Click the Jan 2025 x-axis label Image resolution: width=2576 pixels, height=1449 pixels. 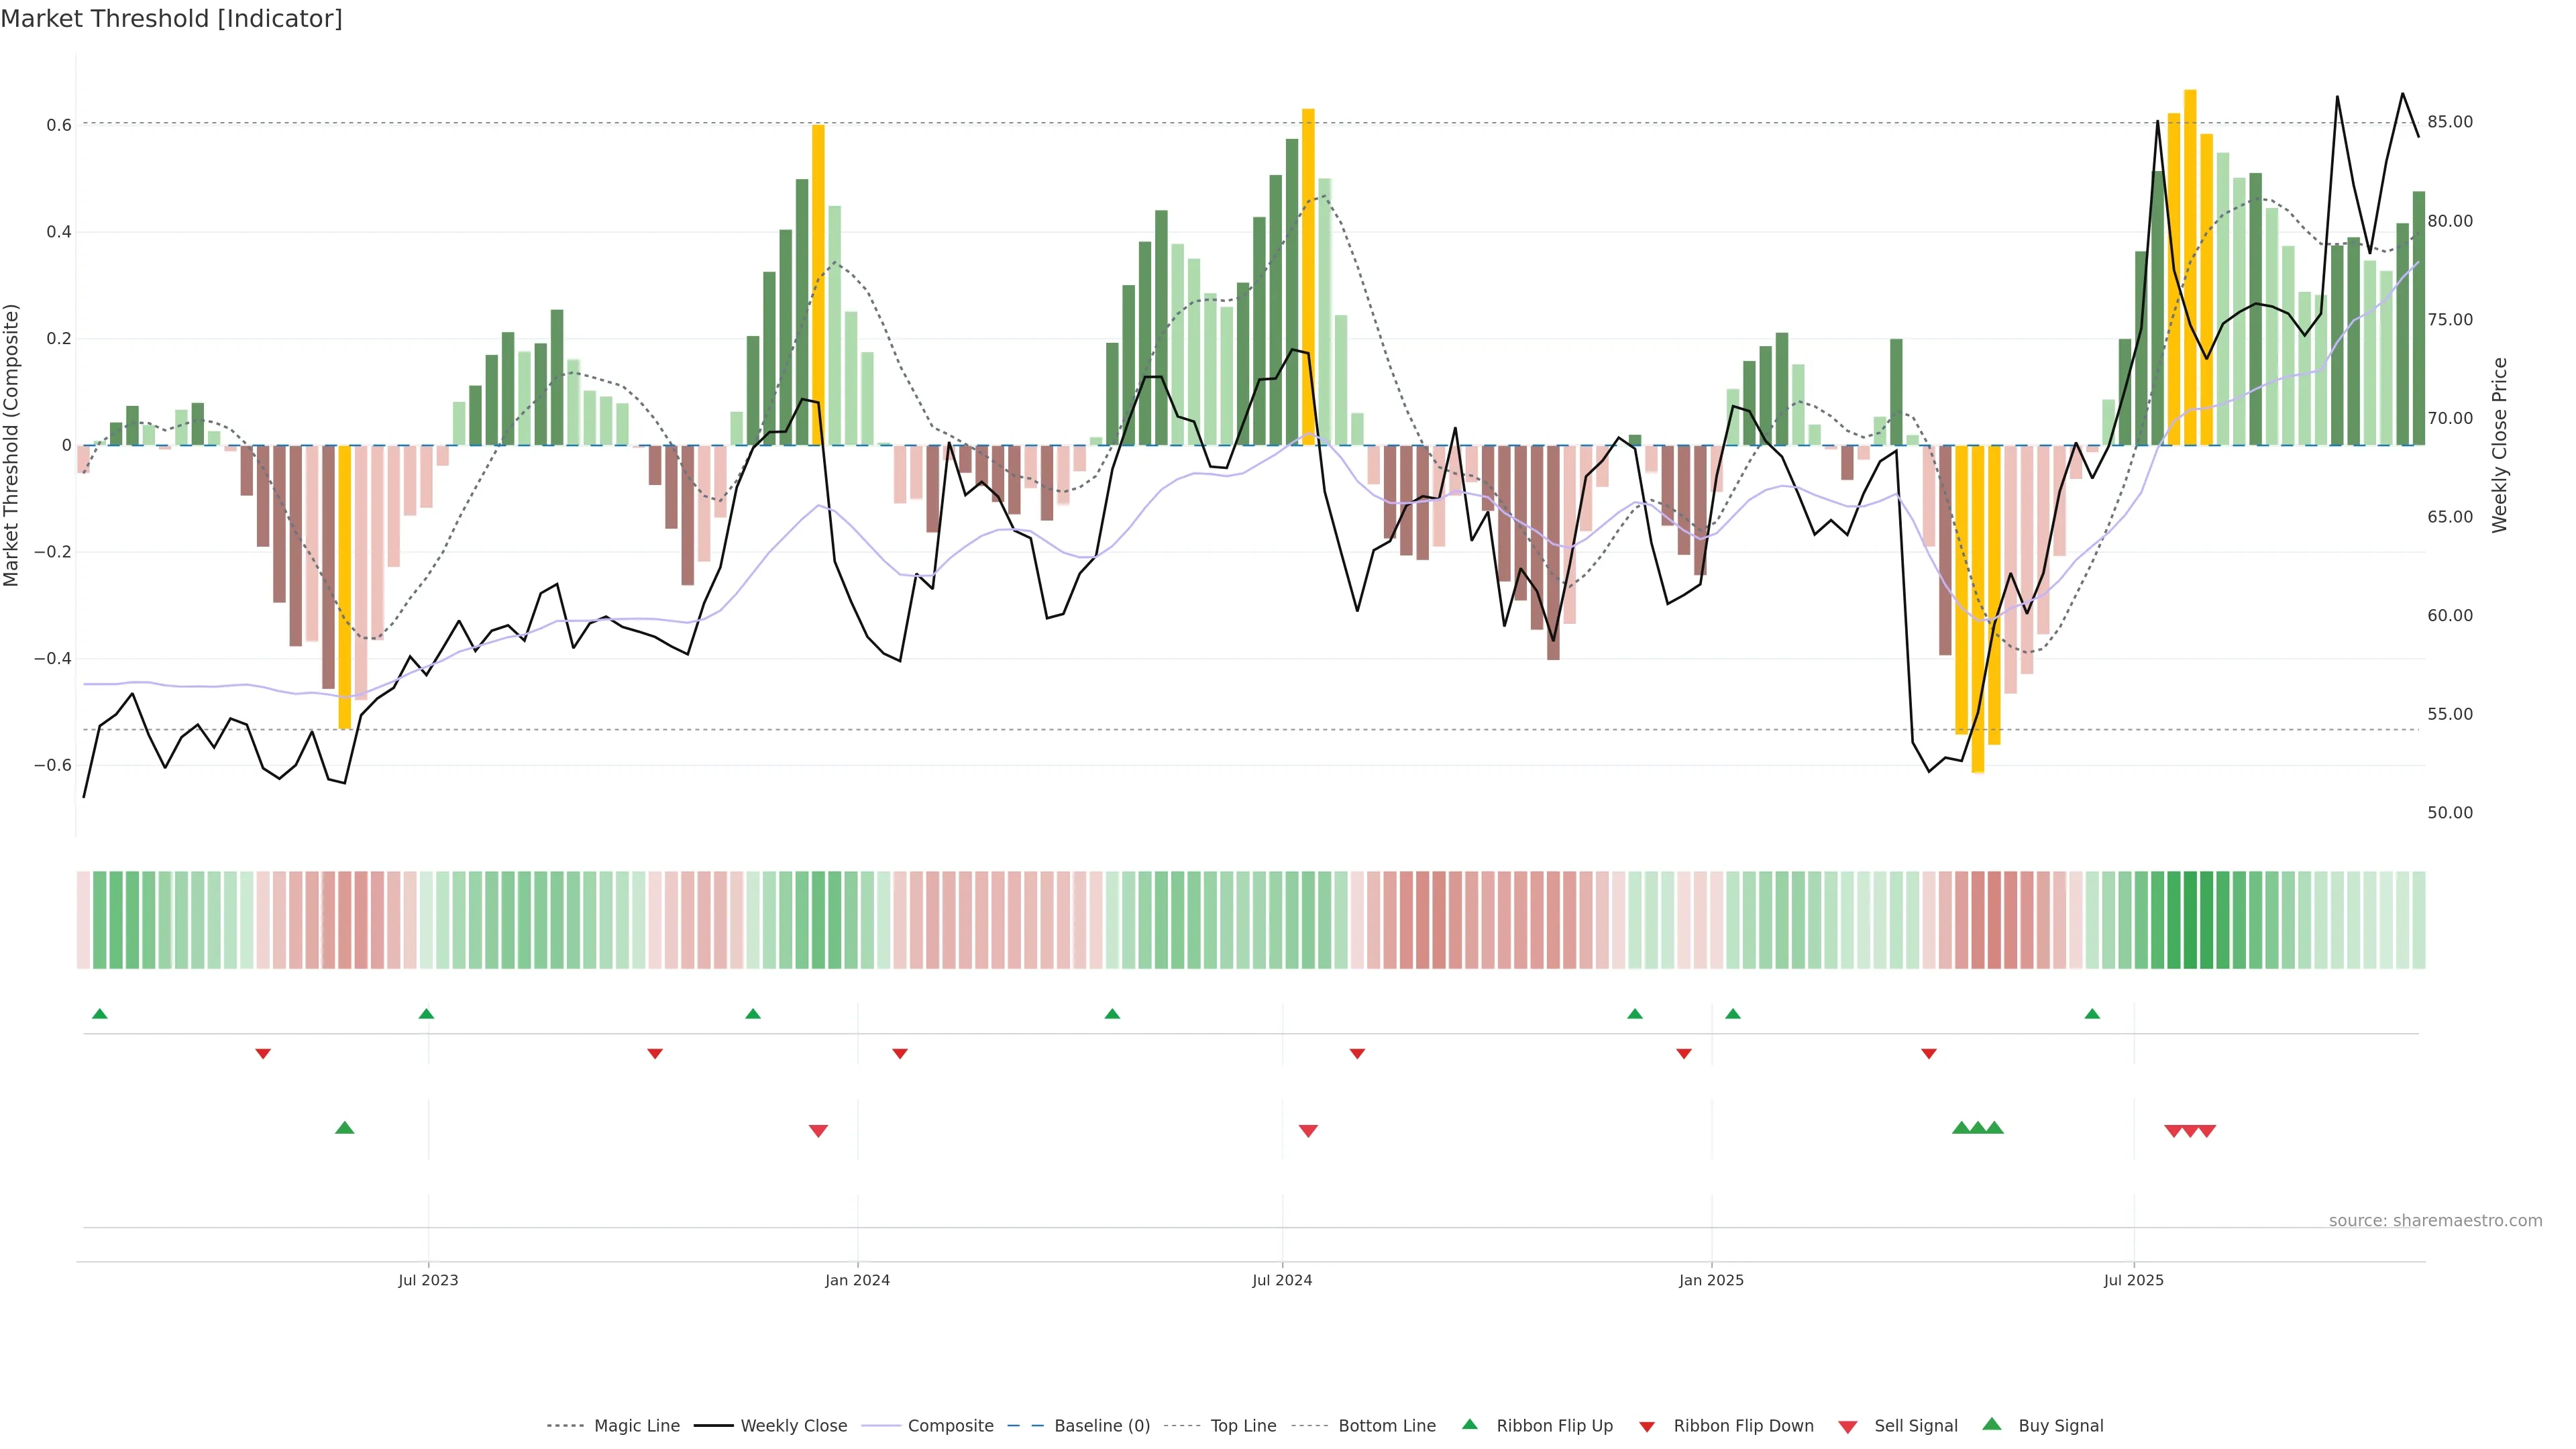pos(1711,1280)
